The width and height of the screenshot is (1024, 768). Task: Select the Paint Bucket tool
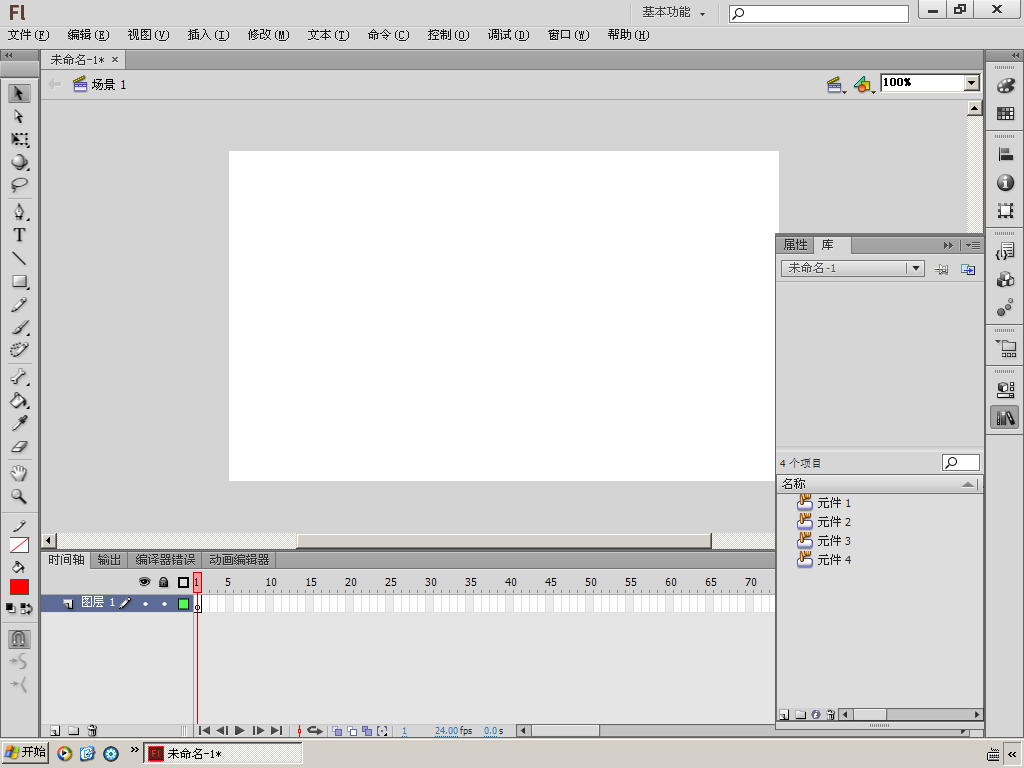[19, 400]
